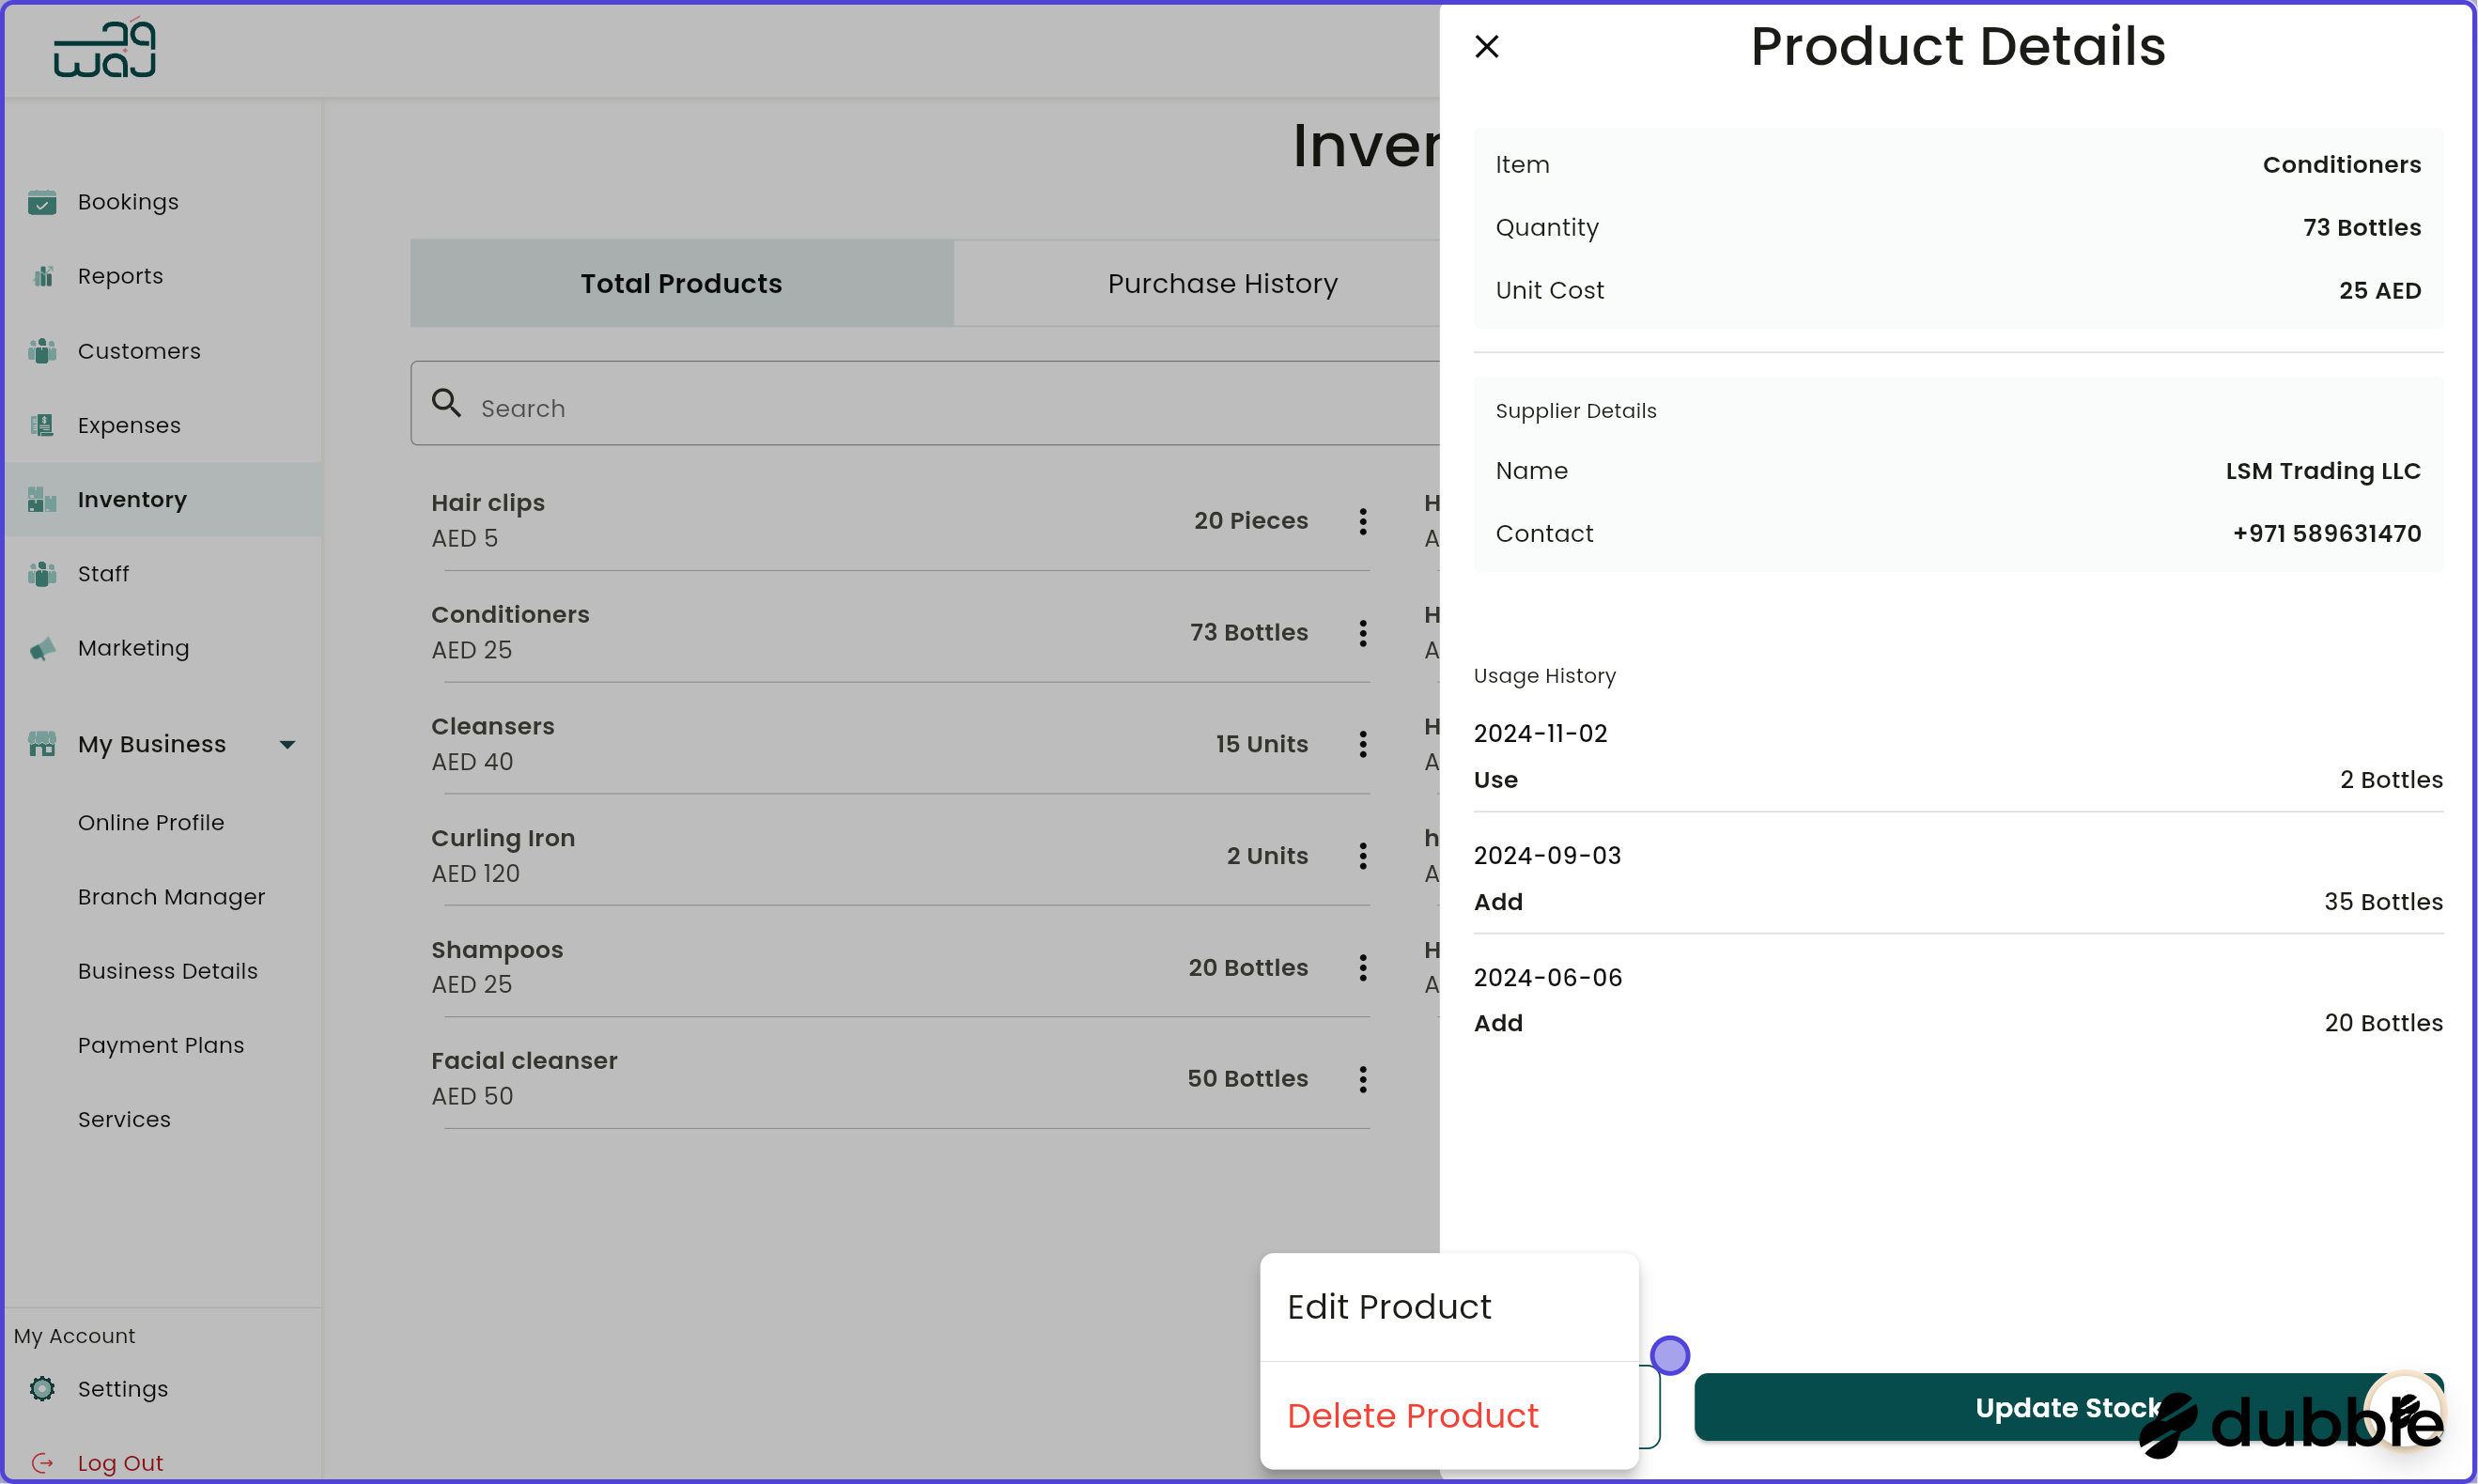Viewport: 2478px width, 1484px height.
Task: Open the Expenses section
Action: click(128, 425)
